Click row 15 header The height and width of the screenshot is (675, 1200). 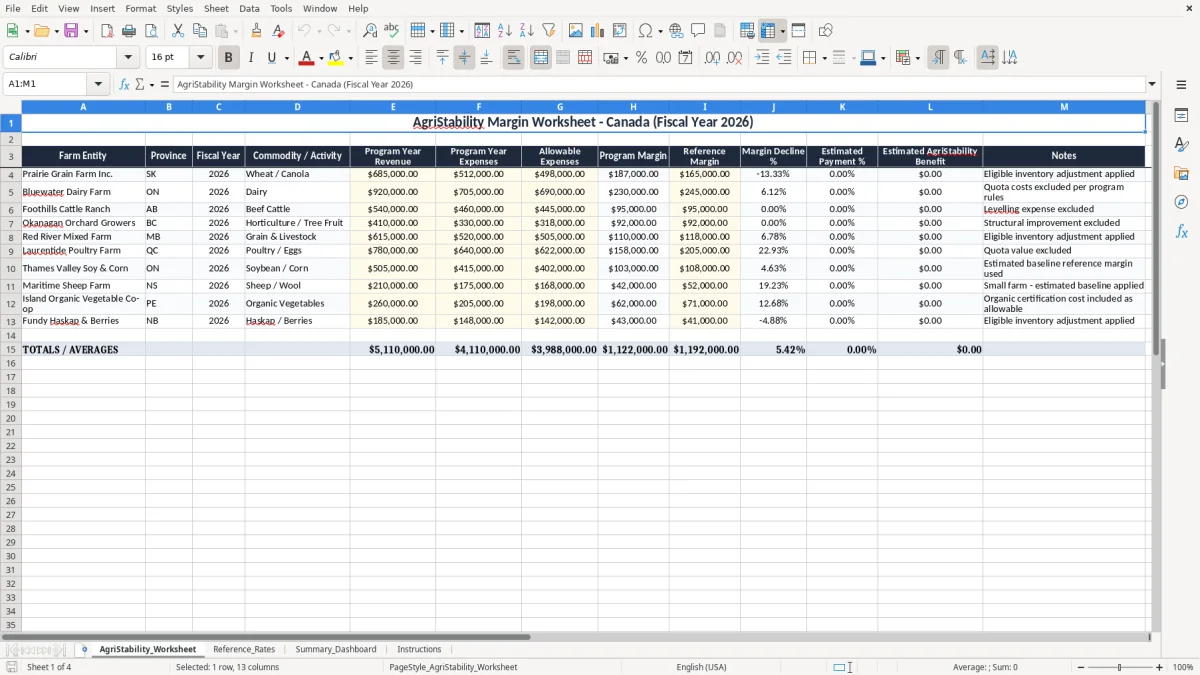coord(10,350)
